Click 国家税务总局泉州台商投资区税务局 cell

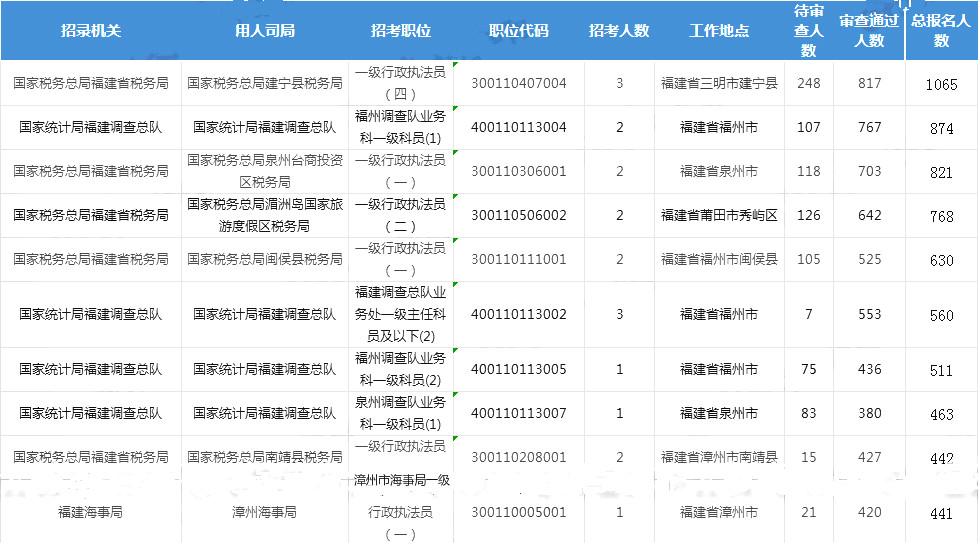pyautogui.click(x=265, y=171)
